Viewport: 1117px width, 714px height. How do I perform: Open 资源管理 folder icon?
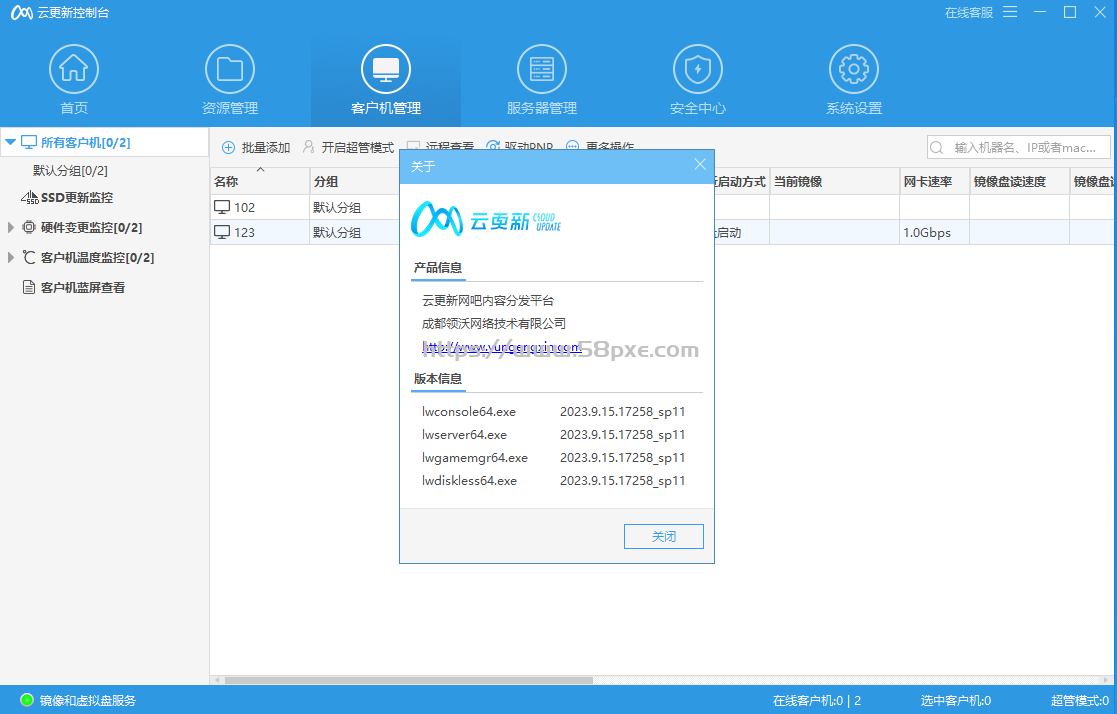[x=230, y=69]
